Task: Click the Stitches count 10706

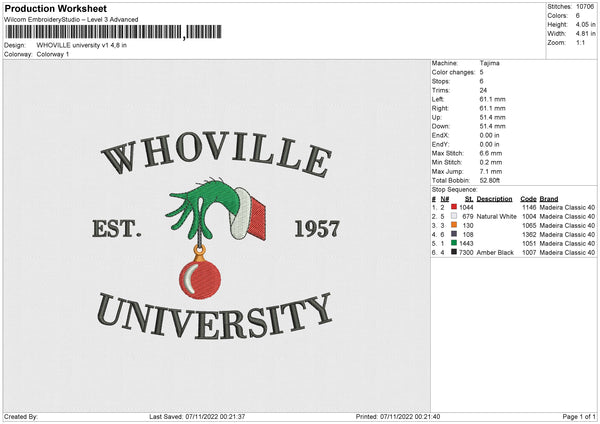Action: point(585,7)
